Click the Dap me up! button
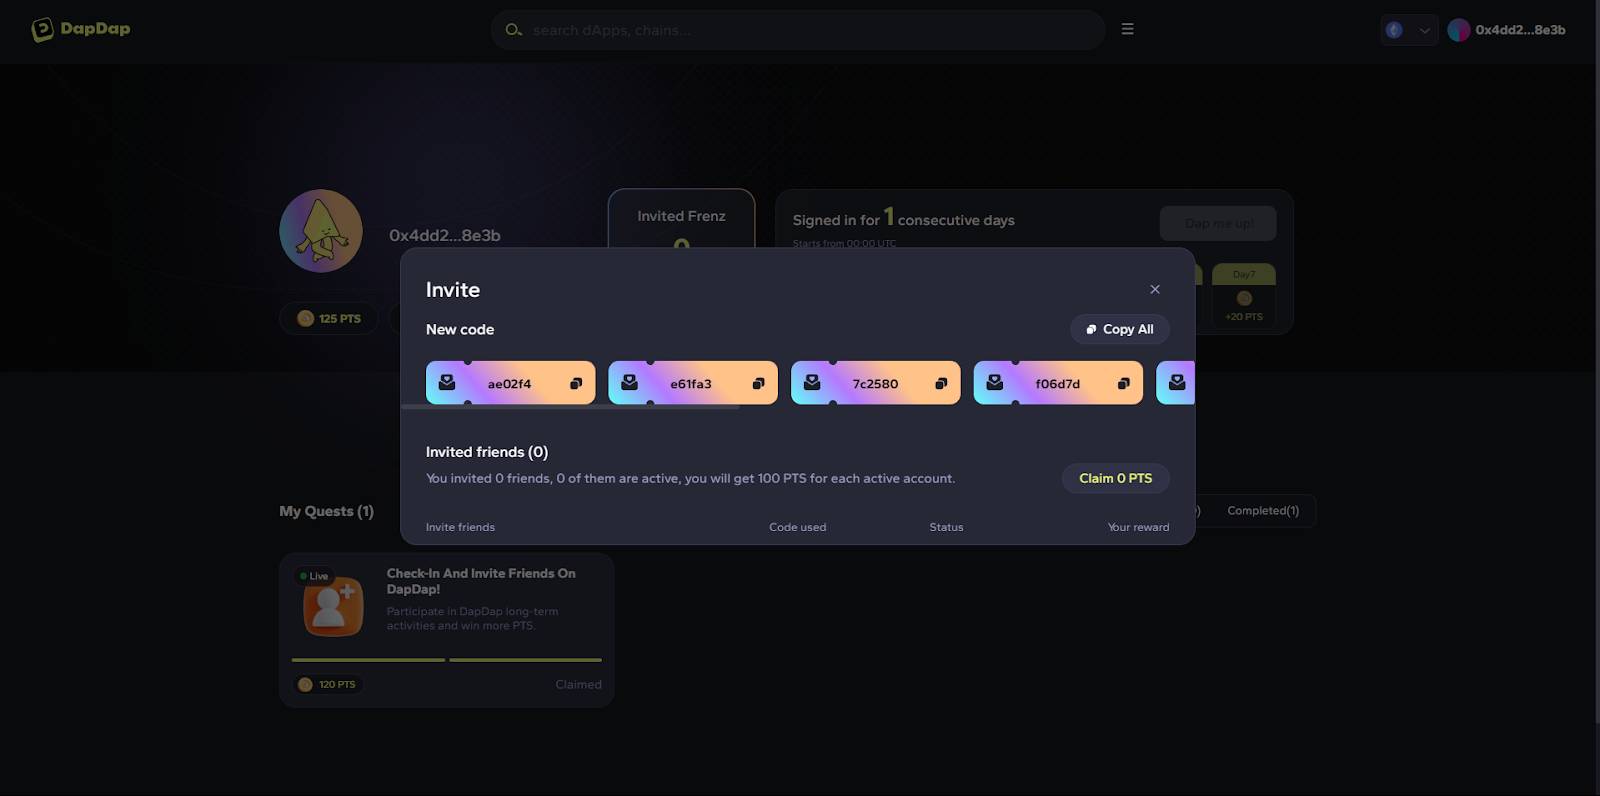 pyautogui.click(x=1218, y=223)
